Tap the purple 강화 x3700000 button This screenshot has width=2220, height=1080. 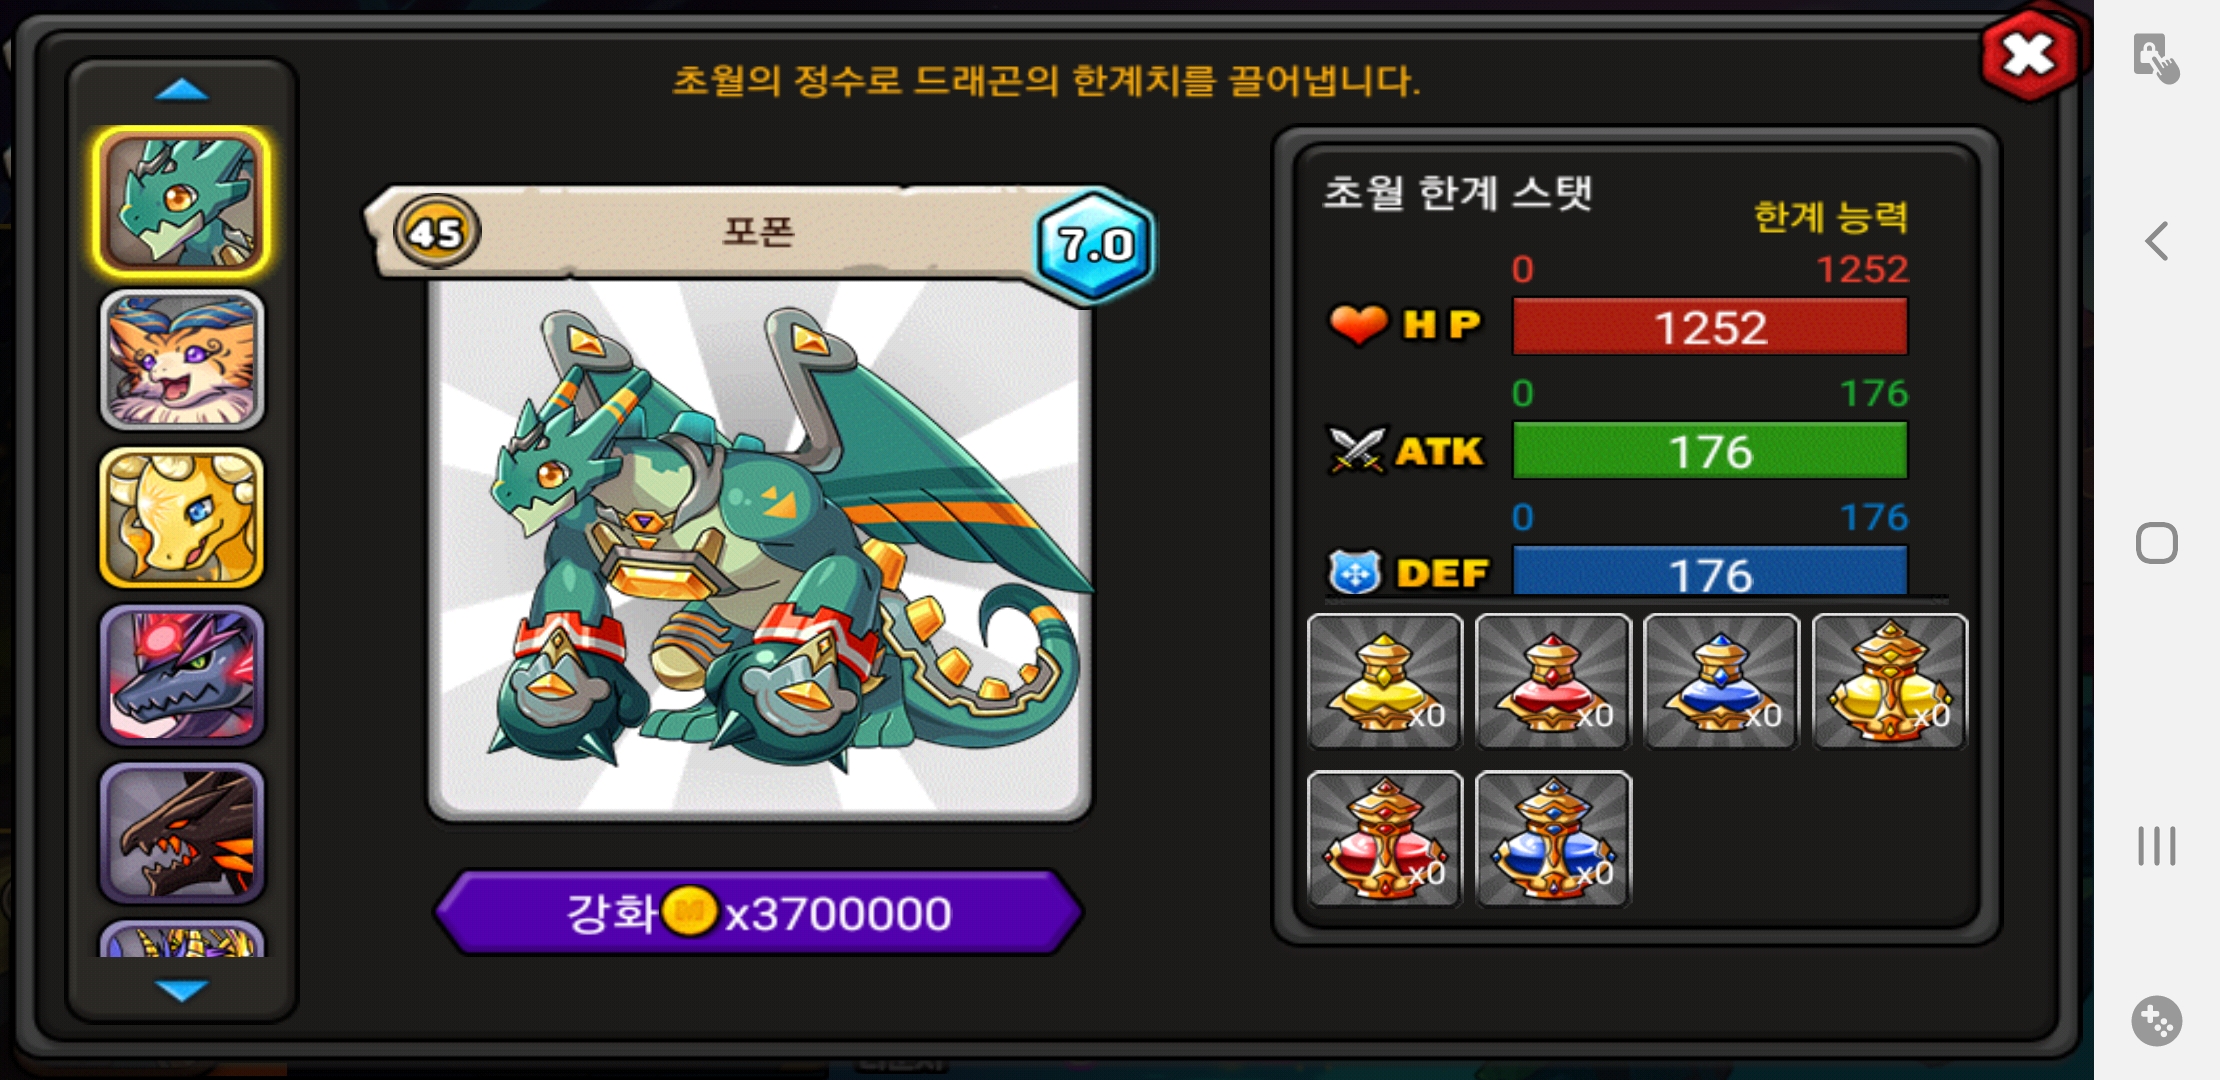point(759,912)
